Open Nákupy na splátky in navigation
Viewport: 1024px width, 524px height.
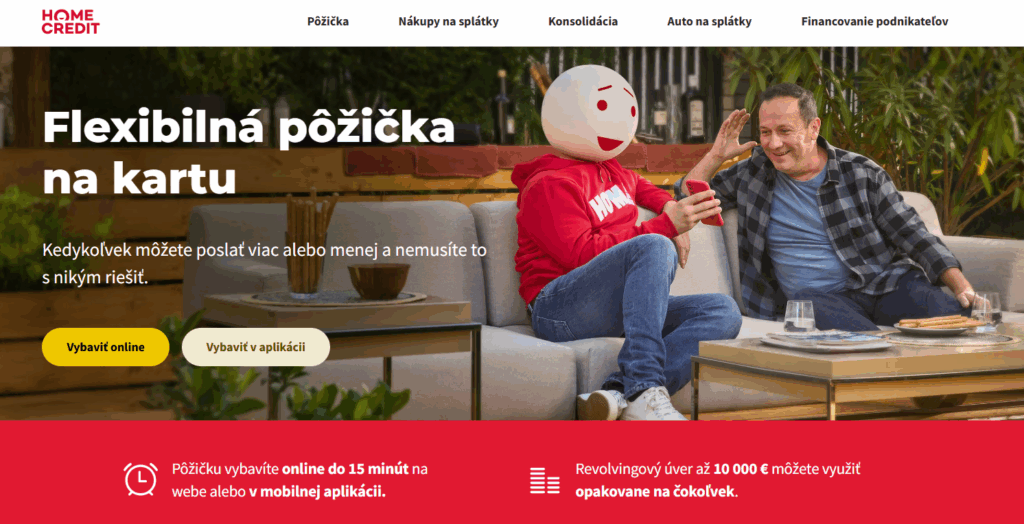[x=449, y=22]
